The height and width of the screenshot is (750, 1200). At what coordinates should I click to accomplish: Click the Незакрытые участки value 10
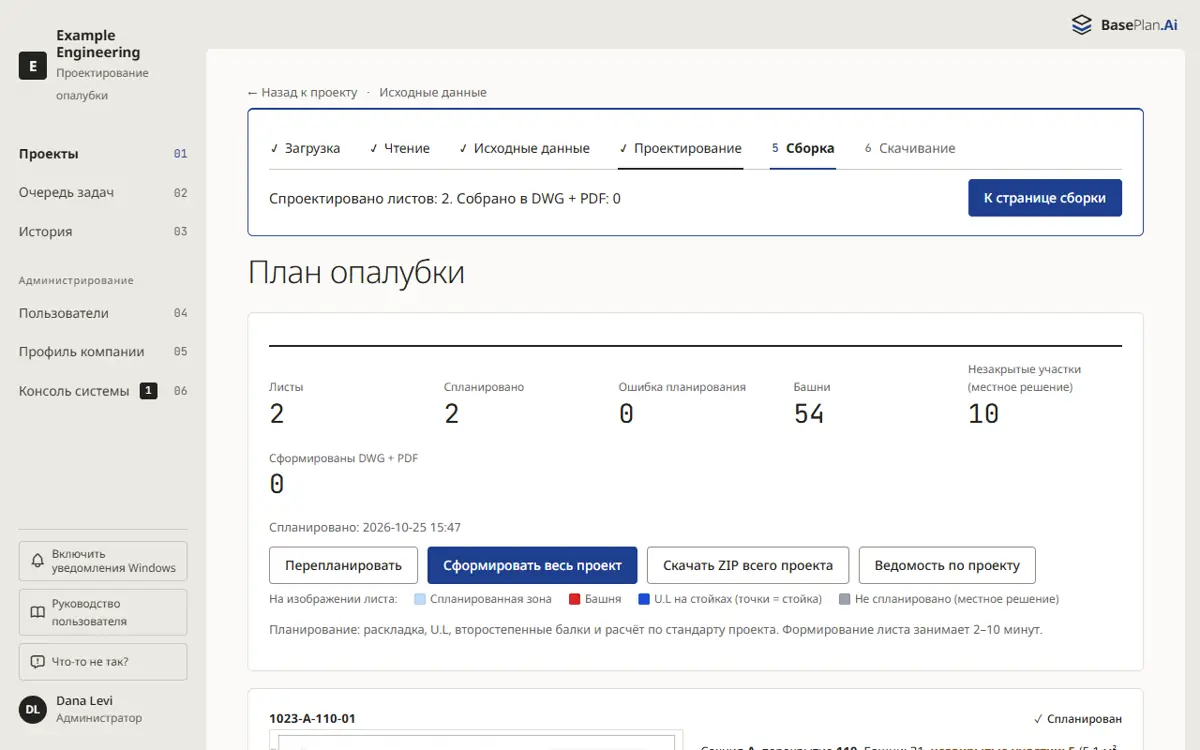pos(983,414)
